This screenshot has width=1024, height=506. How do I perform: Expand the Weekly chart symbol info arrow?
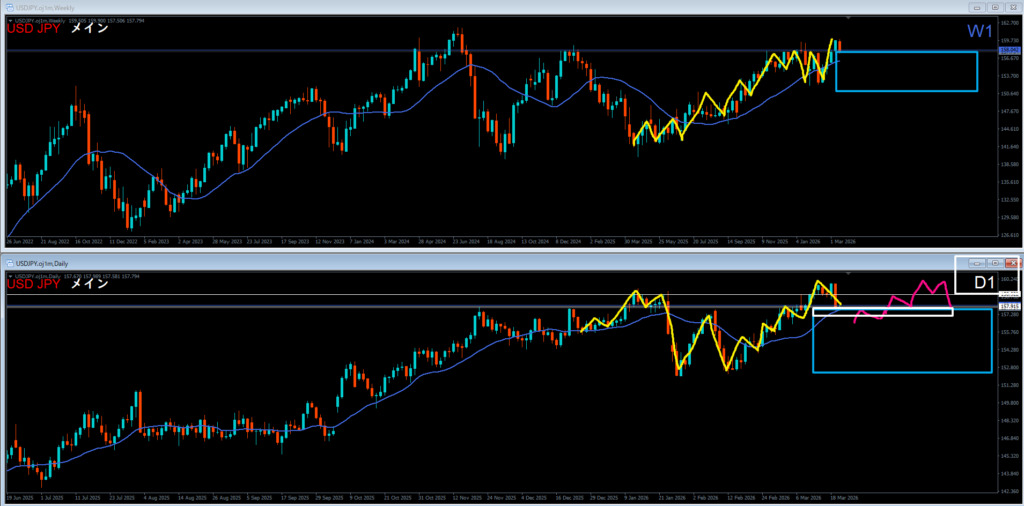click(x=10, y=20)
